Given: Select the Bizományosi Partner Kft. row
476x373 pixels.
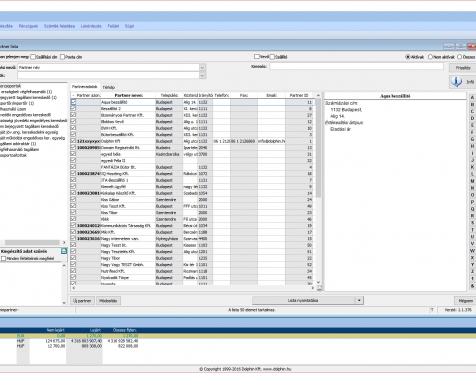Looking at the screenshot, I should tap(192, 115).
